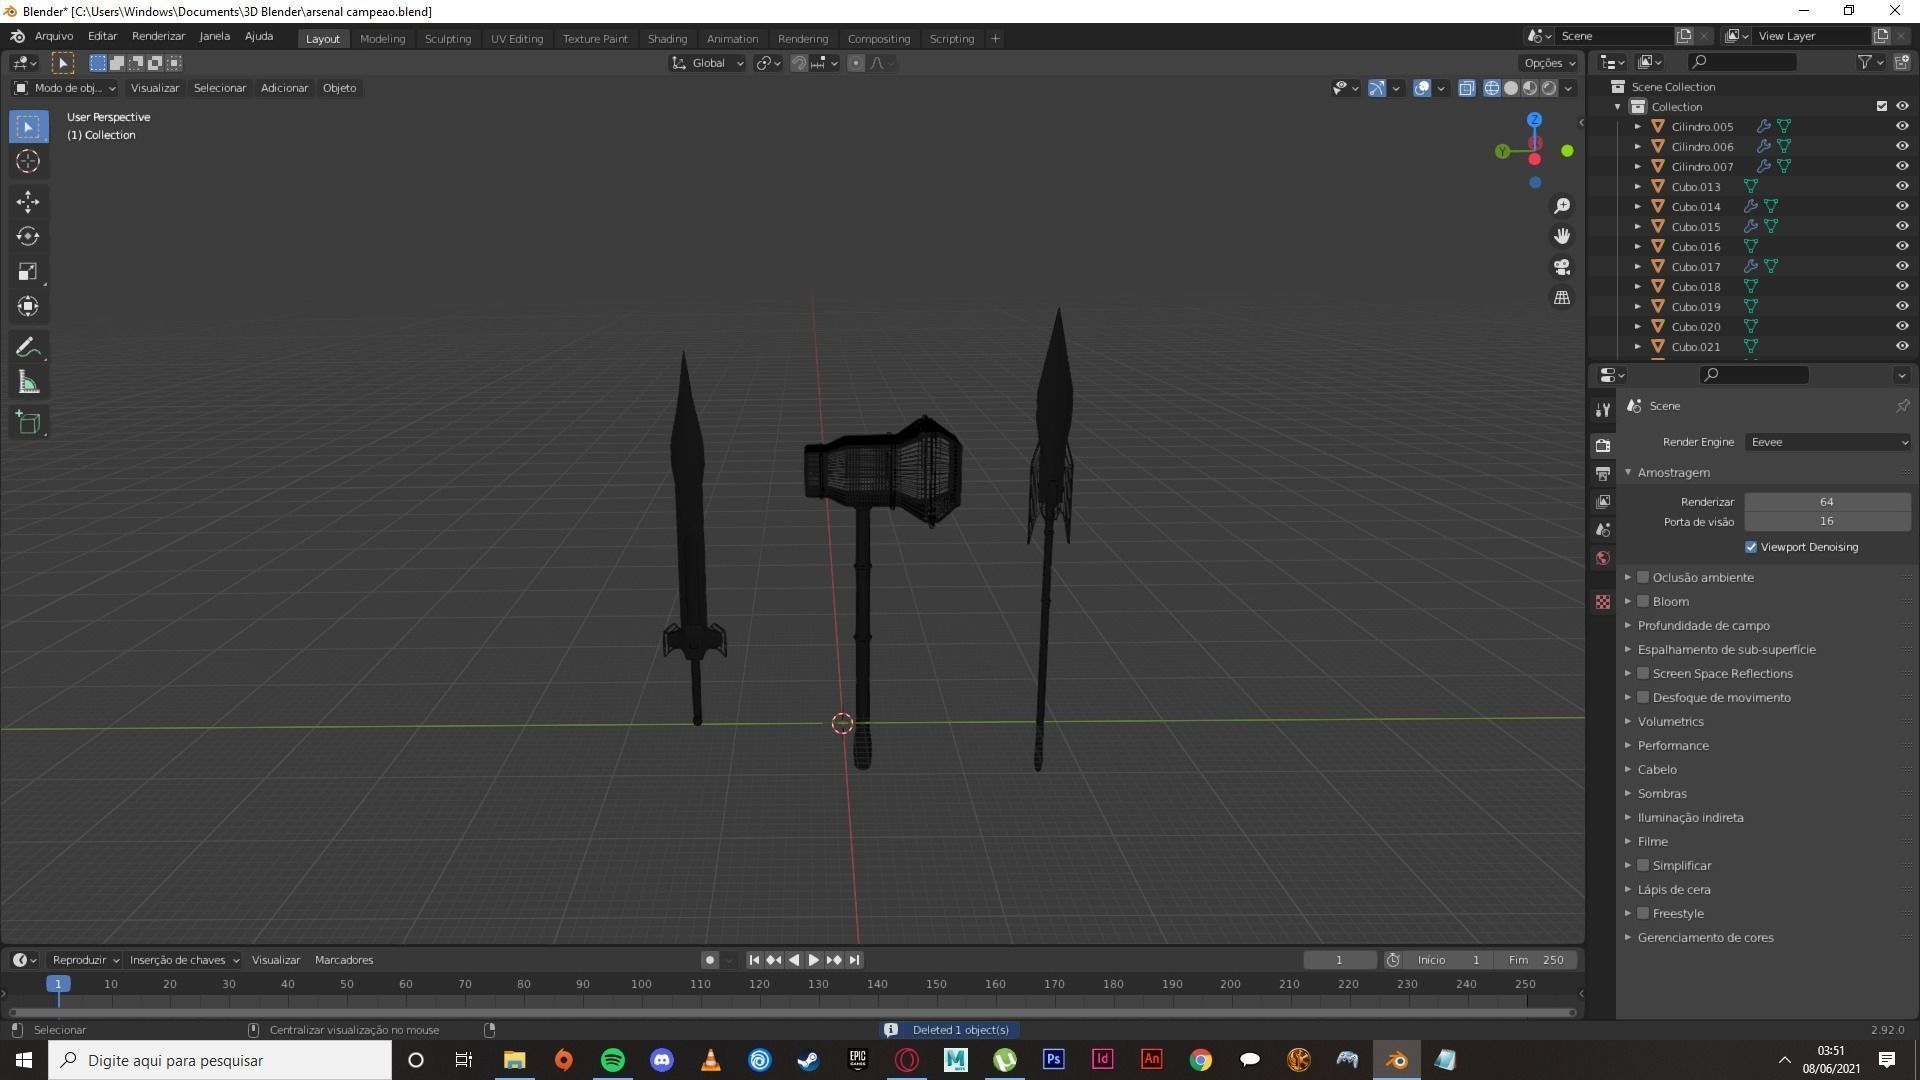Viewport: 1920px width, 1080px height.
Task: Hide Cubo.013 in the outliner
Action: pos(1902,186)
